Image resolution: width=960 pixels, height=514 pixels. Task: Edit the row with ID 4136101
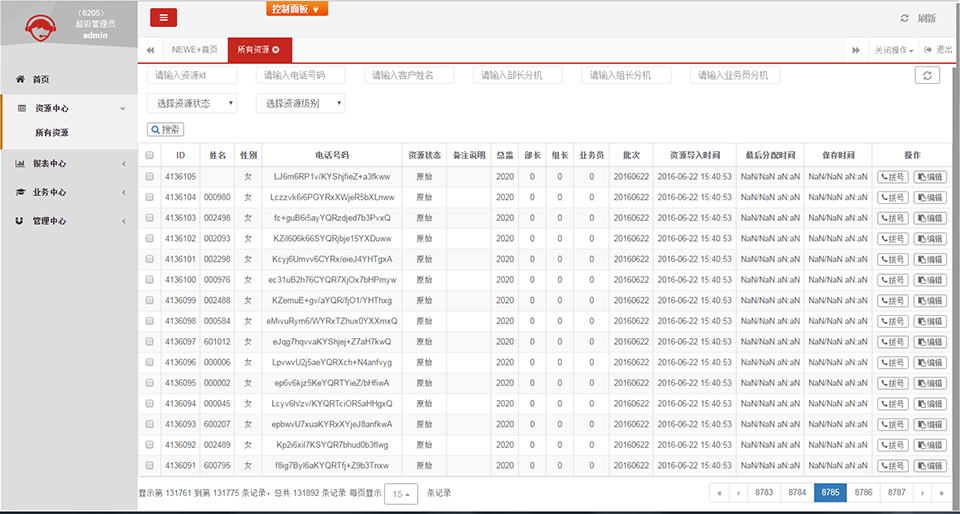930,259
